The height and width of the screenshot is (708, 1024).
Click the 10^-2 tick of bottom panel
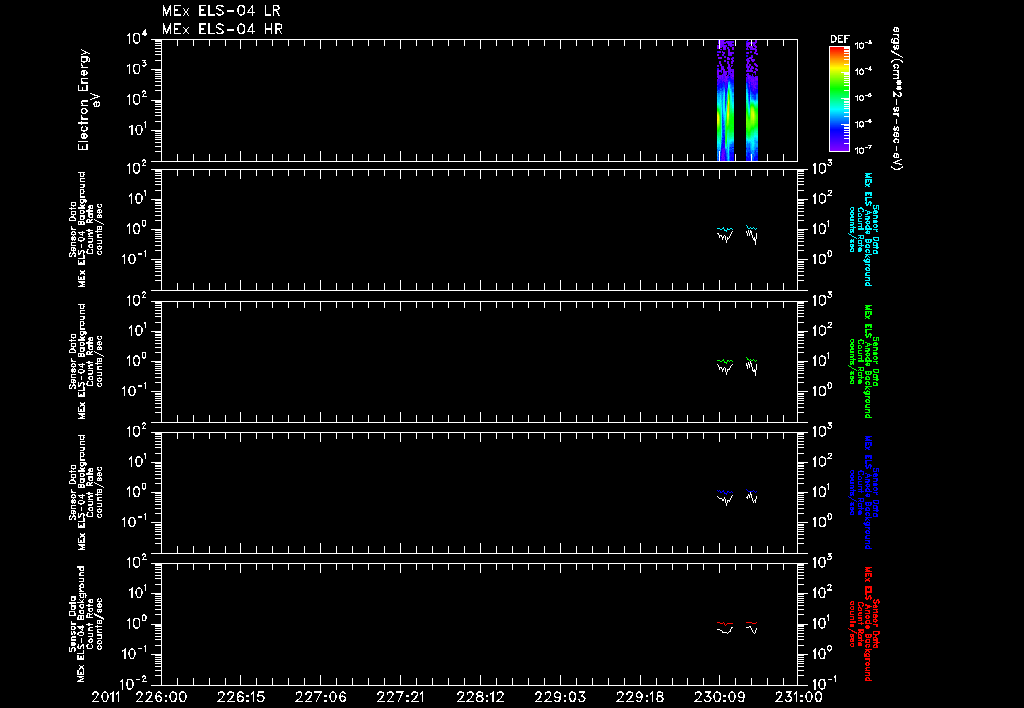click(x=135, y=684)
